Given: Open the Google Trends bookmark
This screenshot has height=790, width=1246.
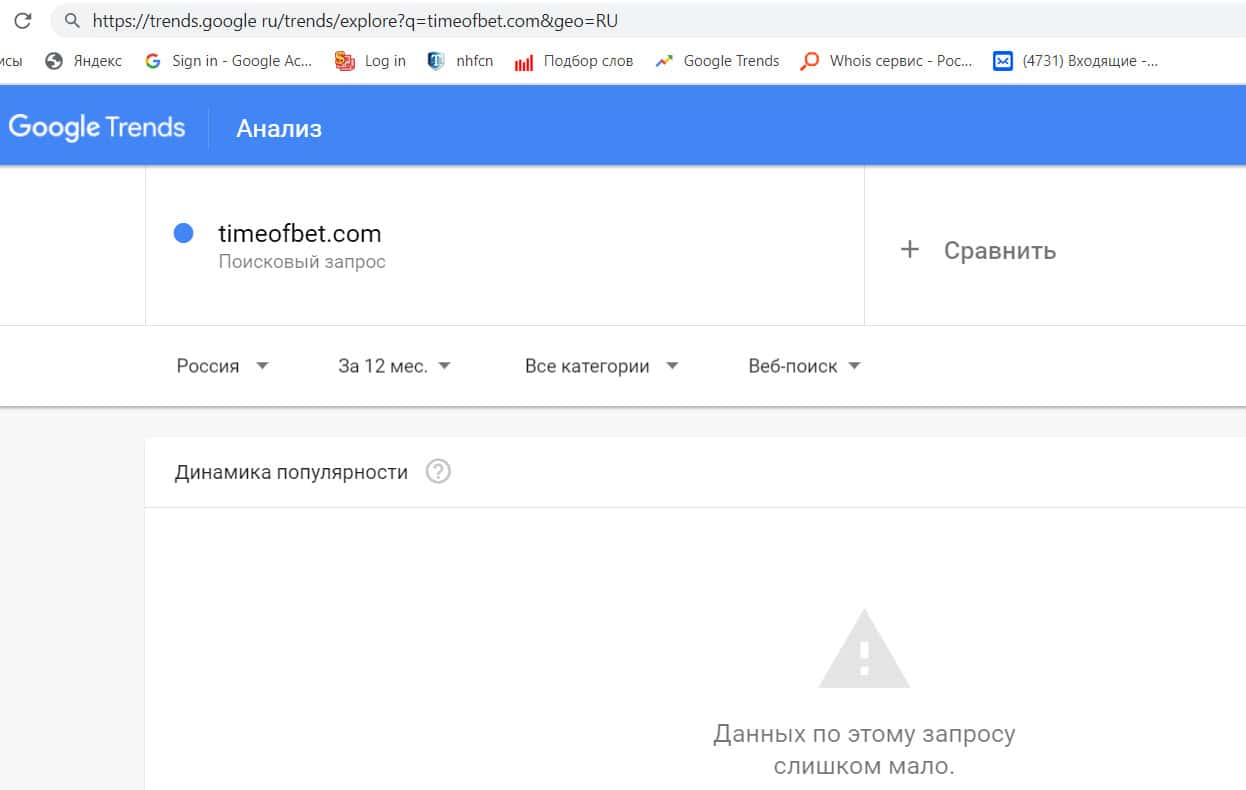Looking at the screenshot, I should click(717, 61).
